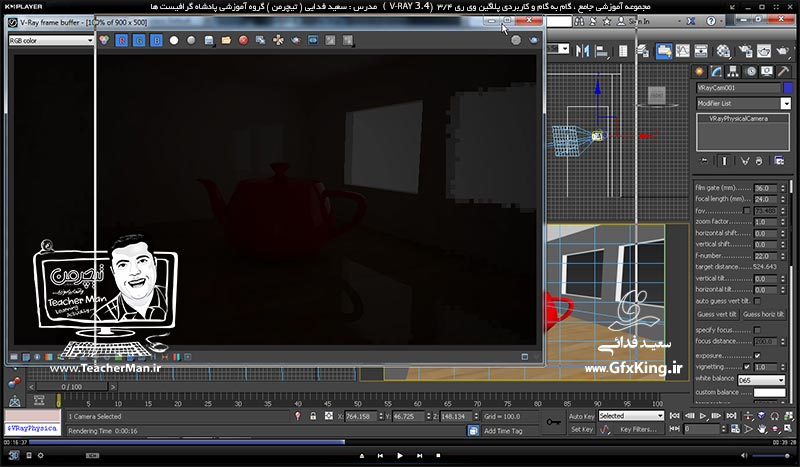Screen dimensions: 800x467
Task: Switch to the Modify panel tab
Action: (716, 71)
